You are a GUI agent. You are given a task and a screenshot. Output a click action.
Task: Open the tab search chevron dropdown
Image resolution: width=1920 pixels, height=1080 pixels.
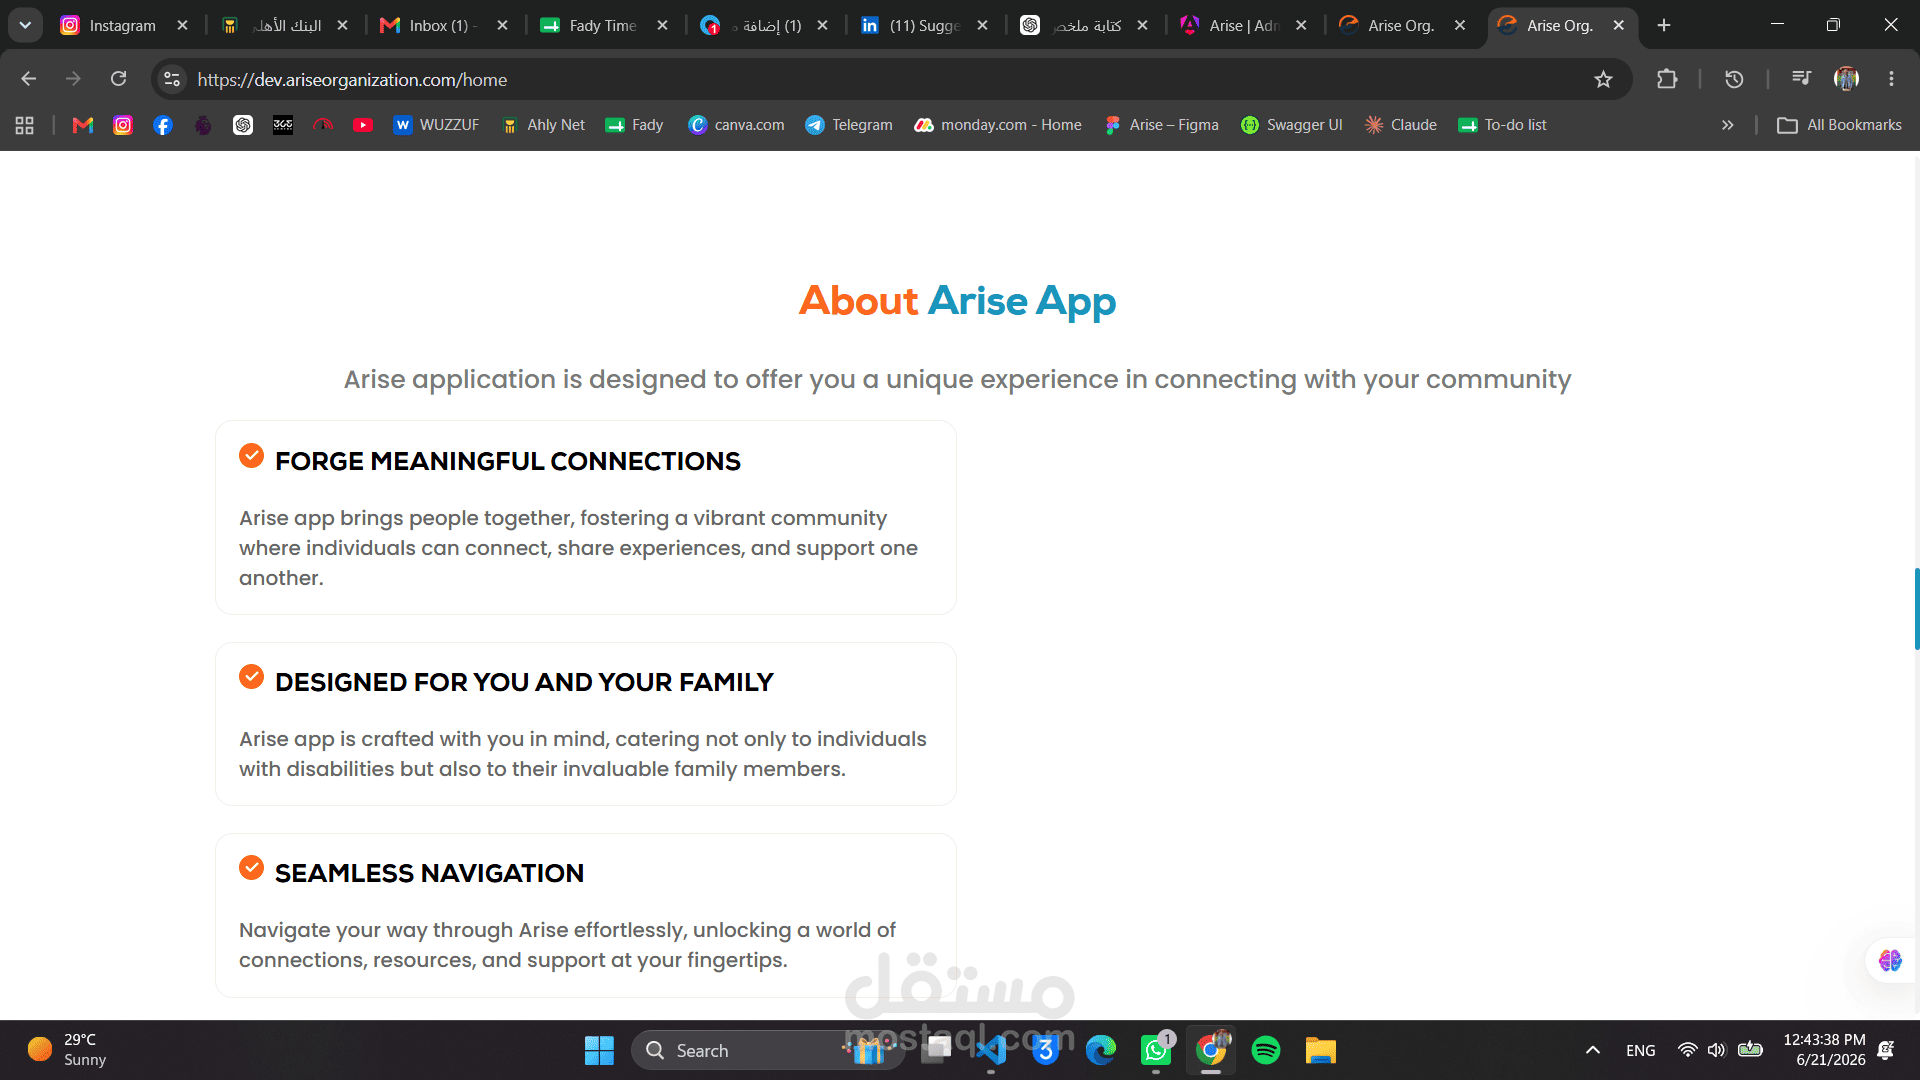point(25,25)
